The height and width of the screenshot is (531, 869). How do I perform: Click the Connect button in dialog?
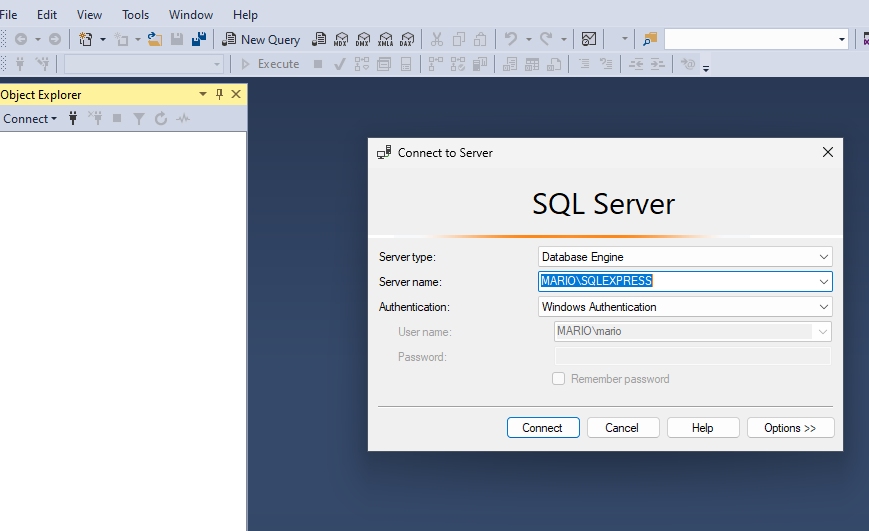click(x=543, y=428)
